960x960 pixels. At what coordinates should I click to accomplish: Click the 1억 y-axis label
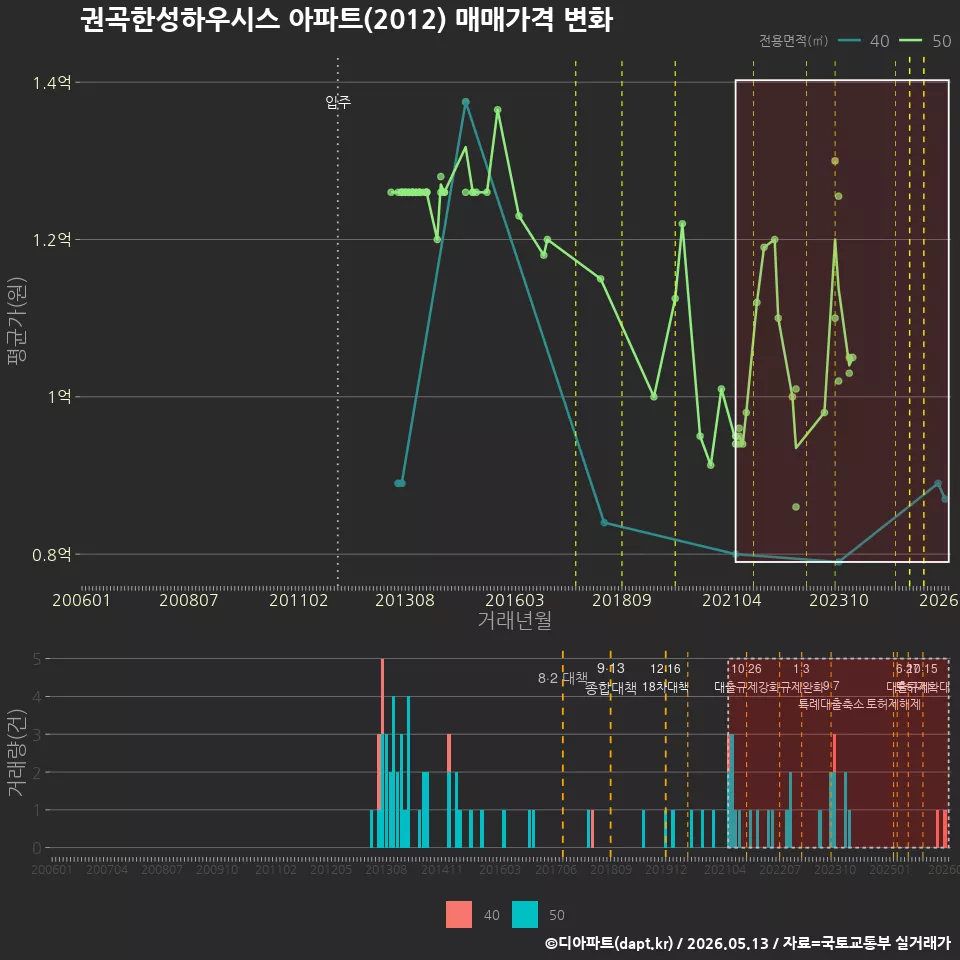coord(59,397)
